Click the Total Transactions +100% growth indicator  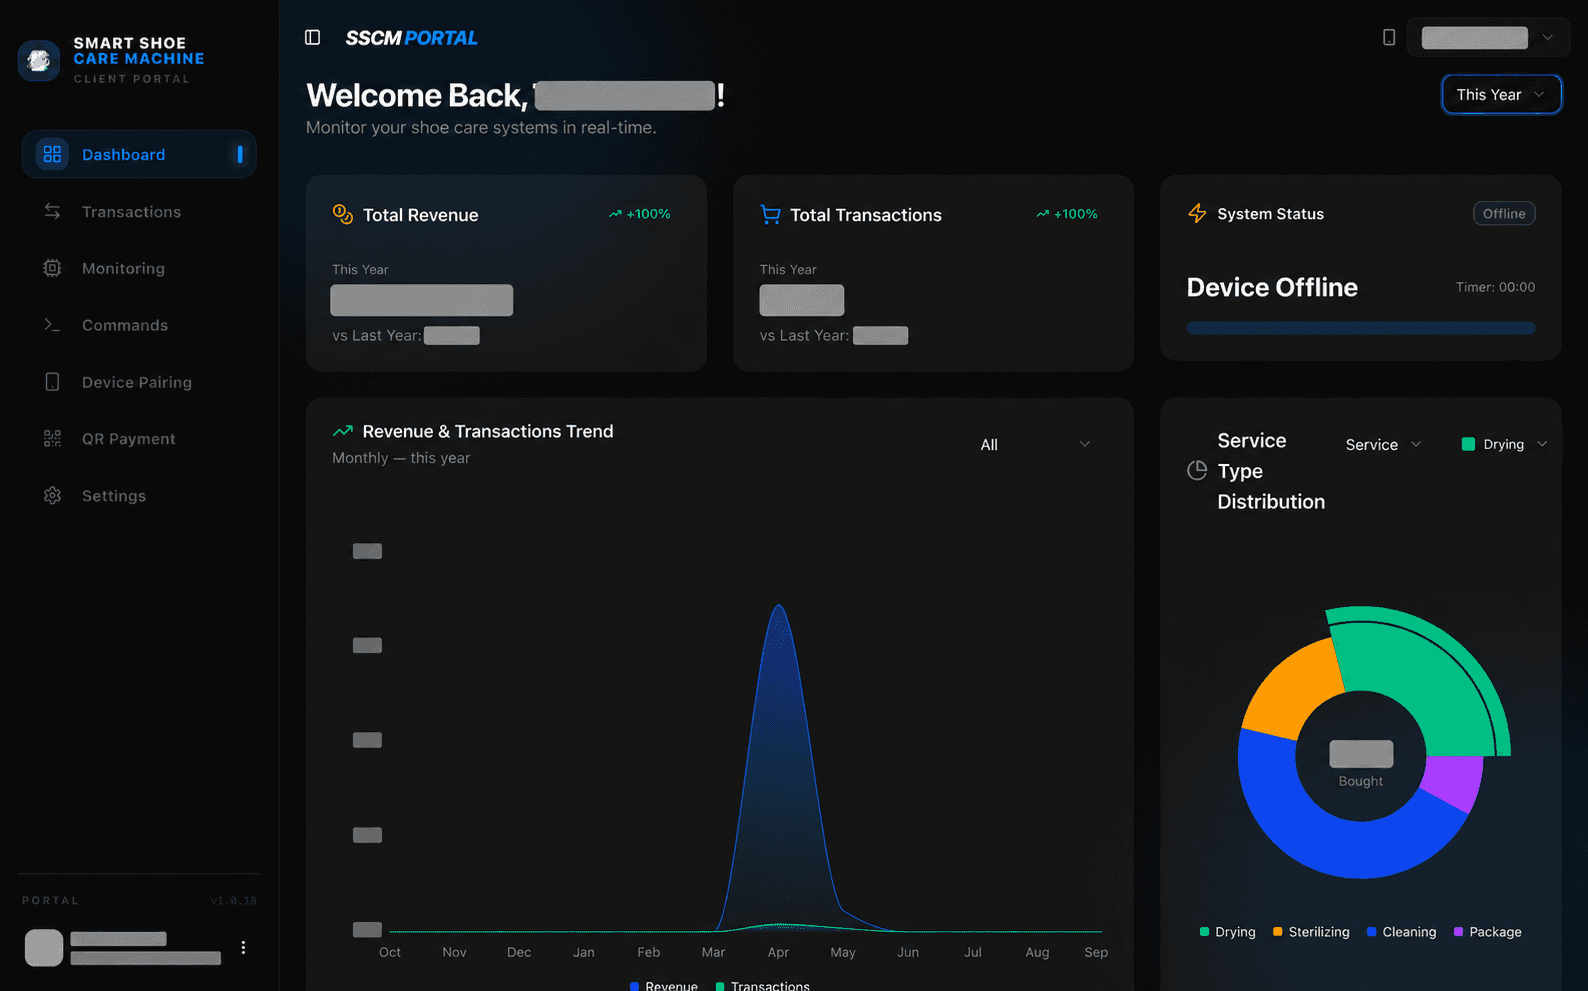coord(1067,214)
